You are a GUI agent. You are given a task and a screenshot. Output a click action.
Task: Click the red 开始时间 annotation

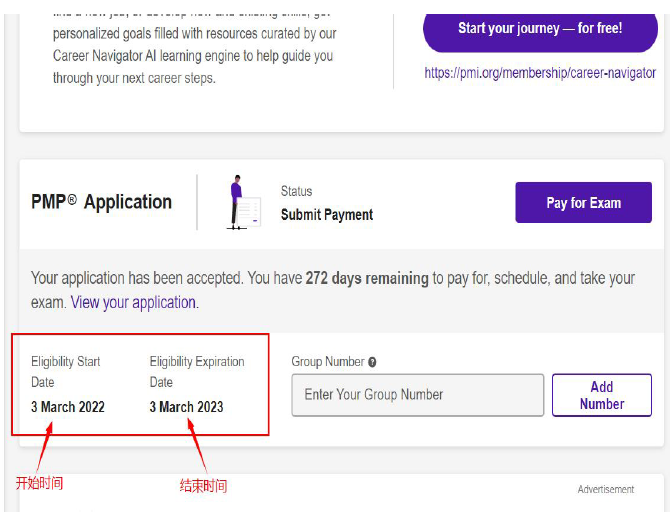pyautogui.click(x=40, y=483)
